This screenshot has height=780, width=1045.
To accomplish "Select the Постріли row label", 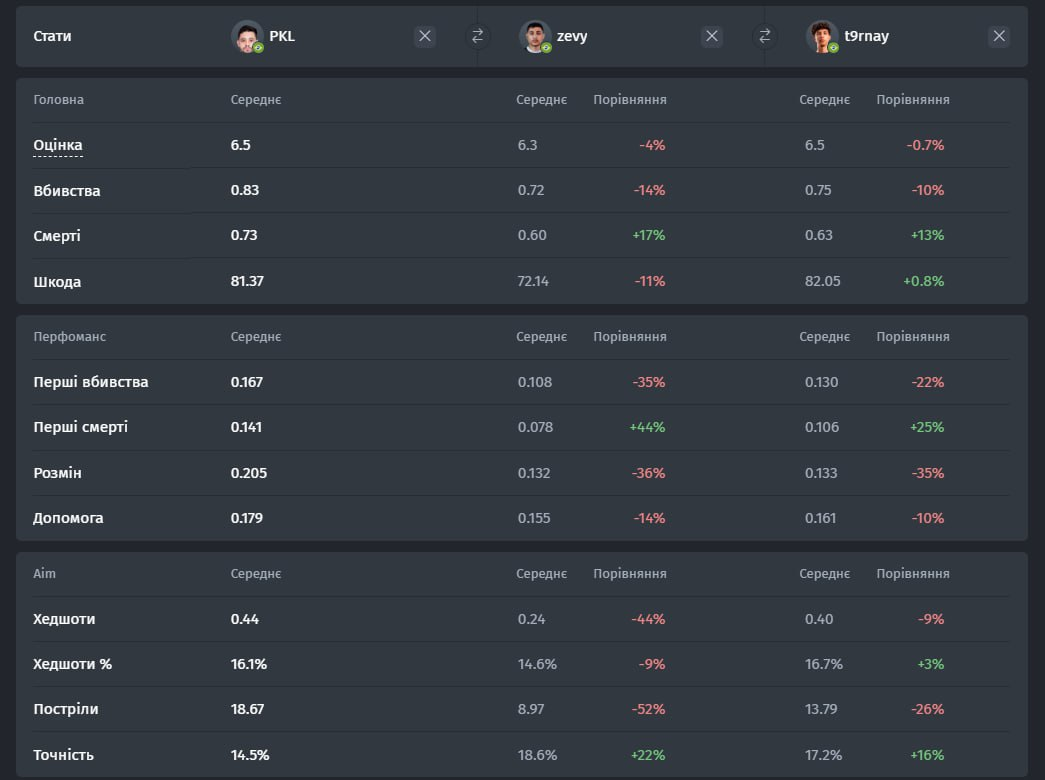I will click(66, 709).
